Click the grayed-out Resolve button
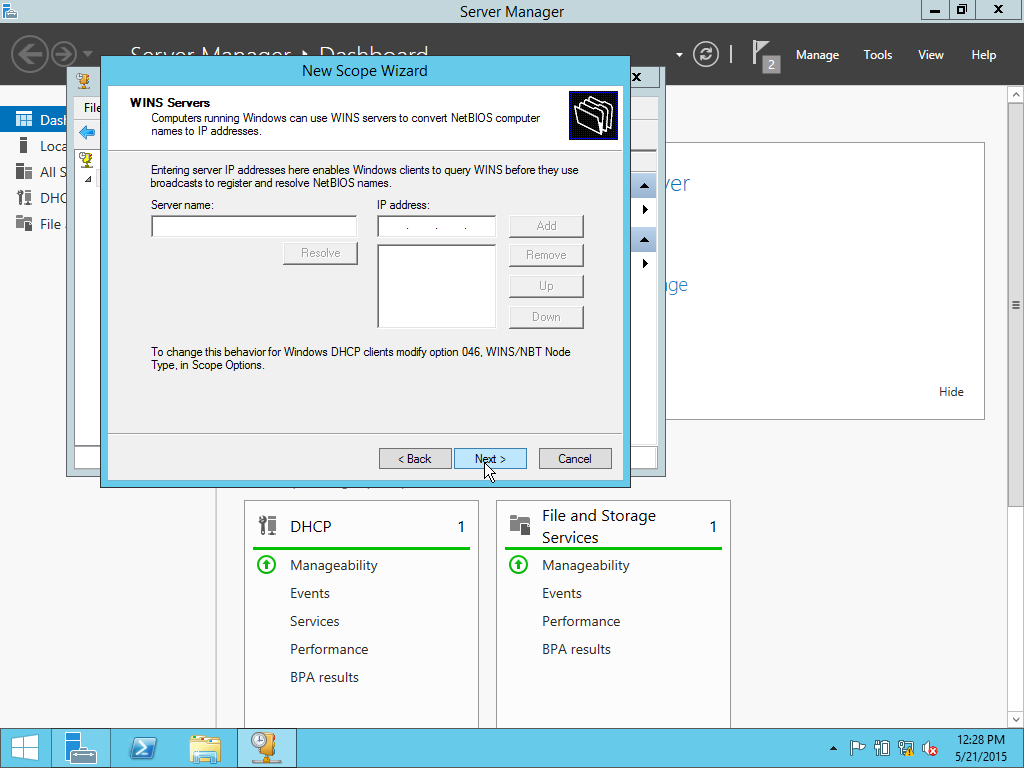Image resolution: width=1024 pixels, height=768 pixels. [x=321, y=253]
